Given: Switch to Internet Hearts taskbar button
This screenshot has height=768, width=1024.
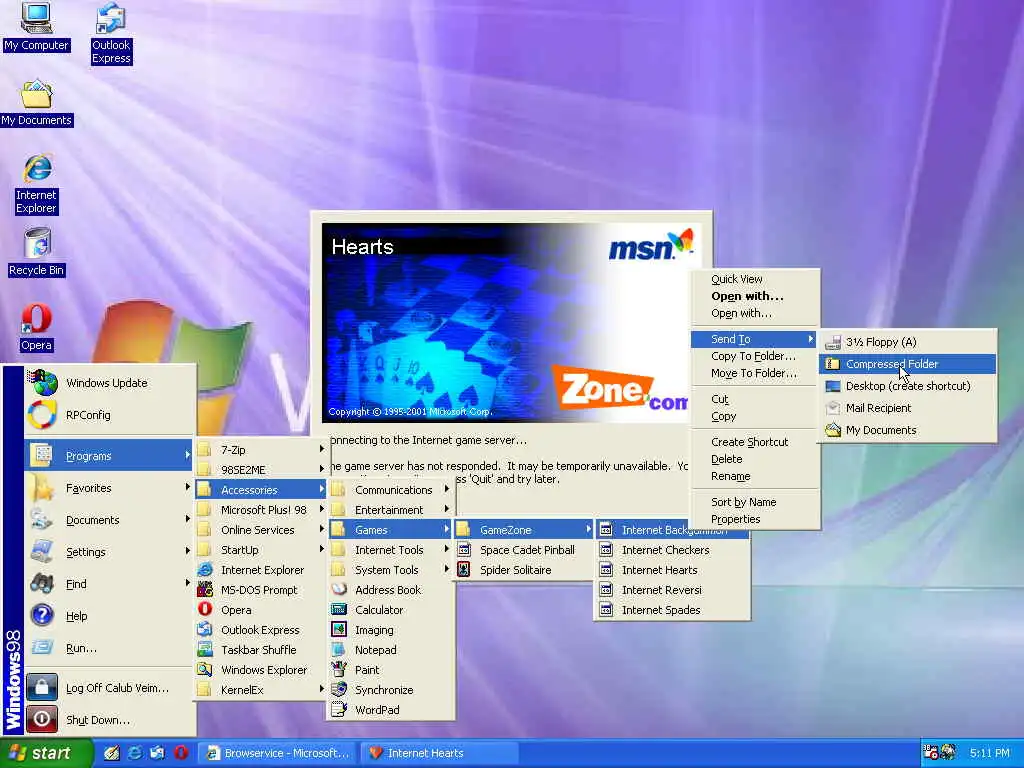Looking at the screenshot, I should click(x=439, y=753).
